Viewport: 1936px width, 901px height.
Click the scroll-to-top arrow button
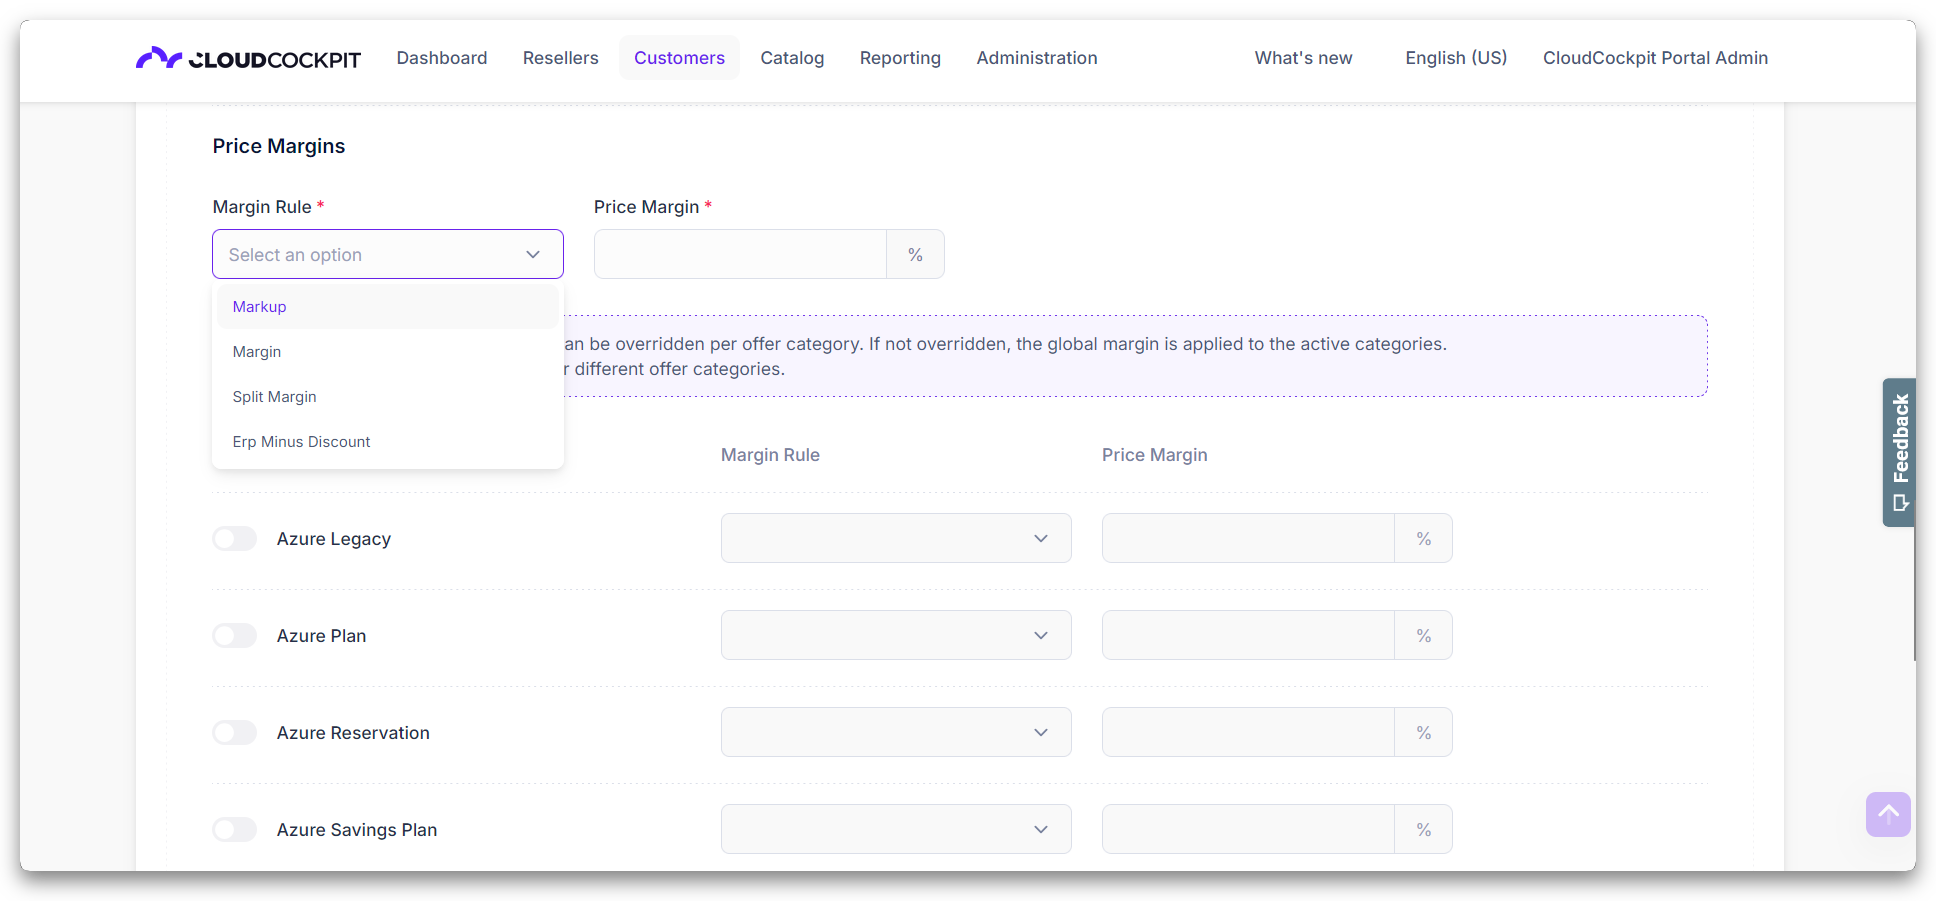[1887, 814]
